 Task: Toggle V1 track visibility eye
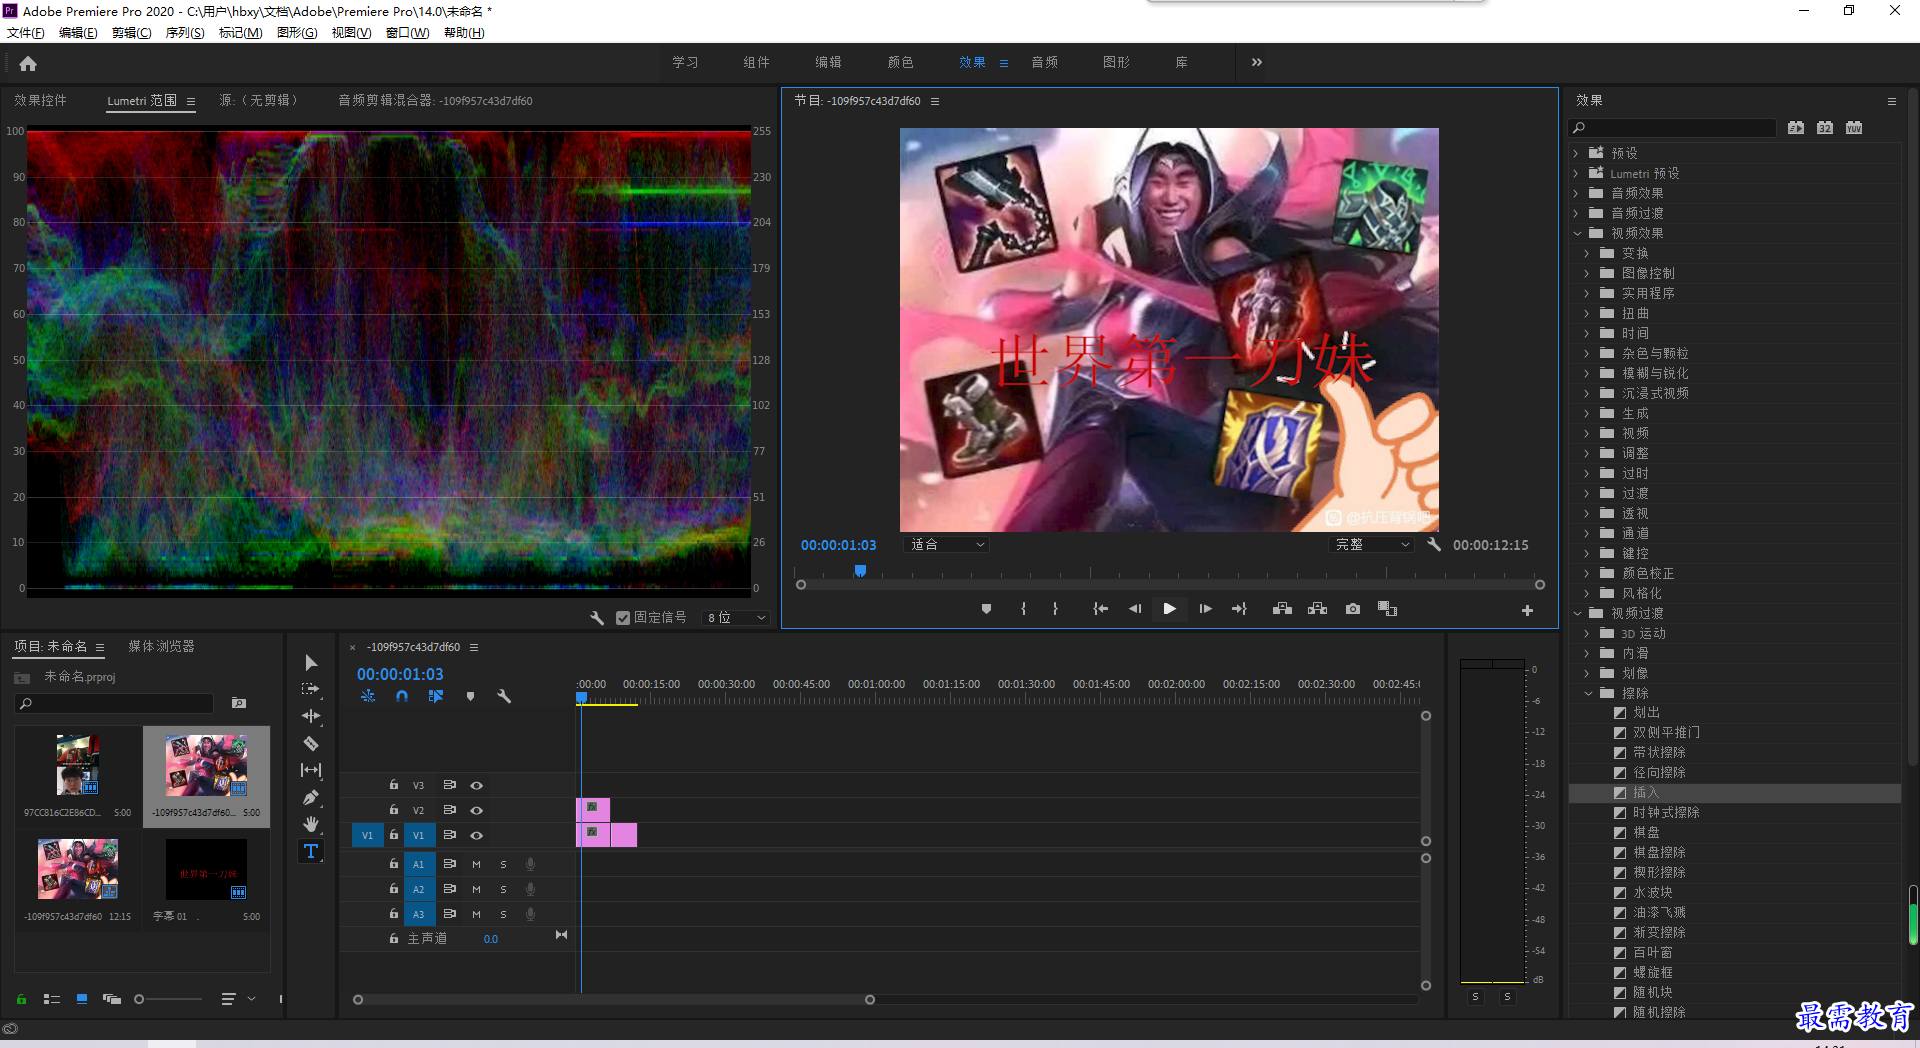(x=477, y=835)
